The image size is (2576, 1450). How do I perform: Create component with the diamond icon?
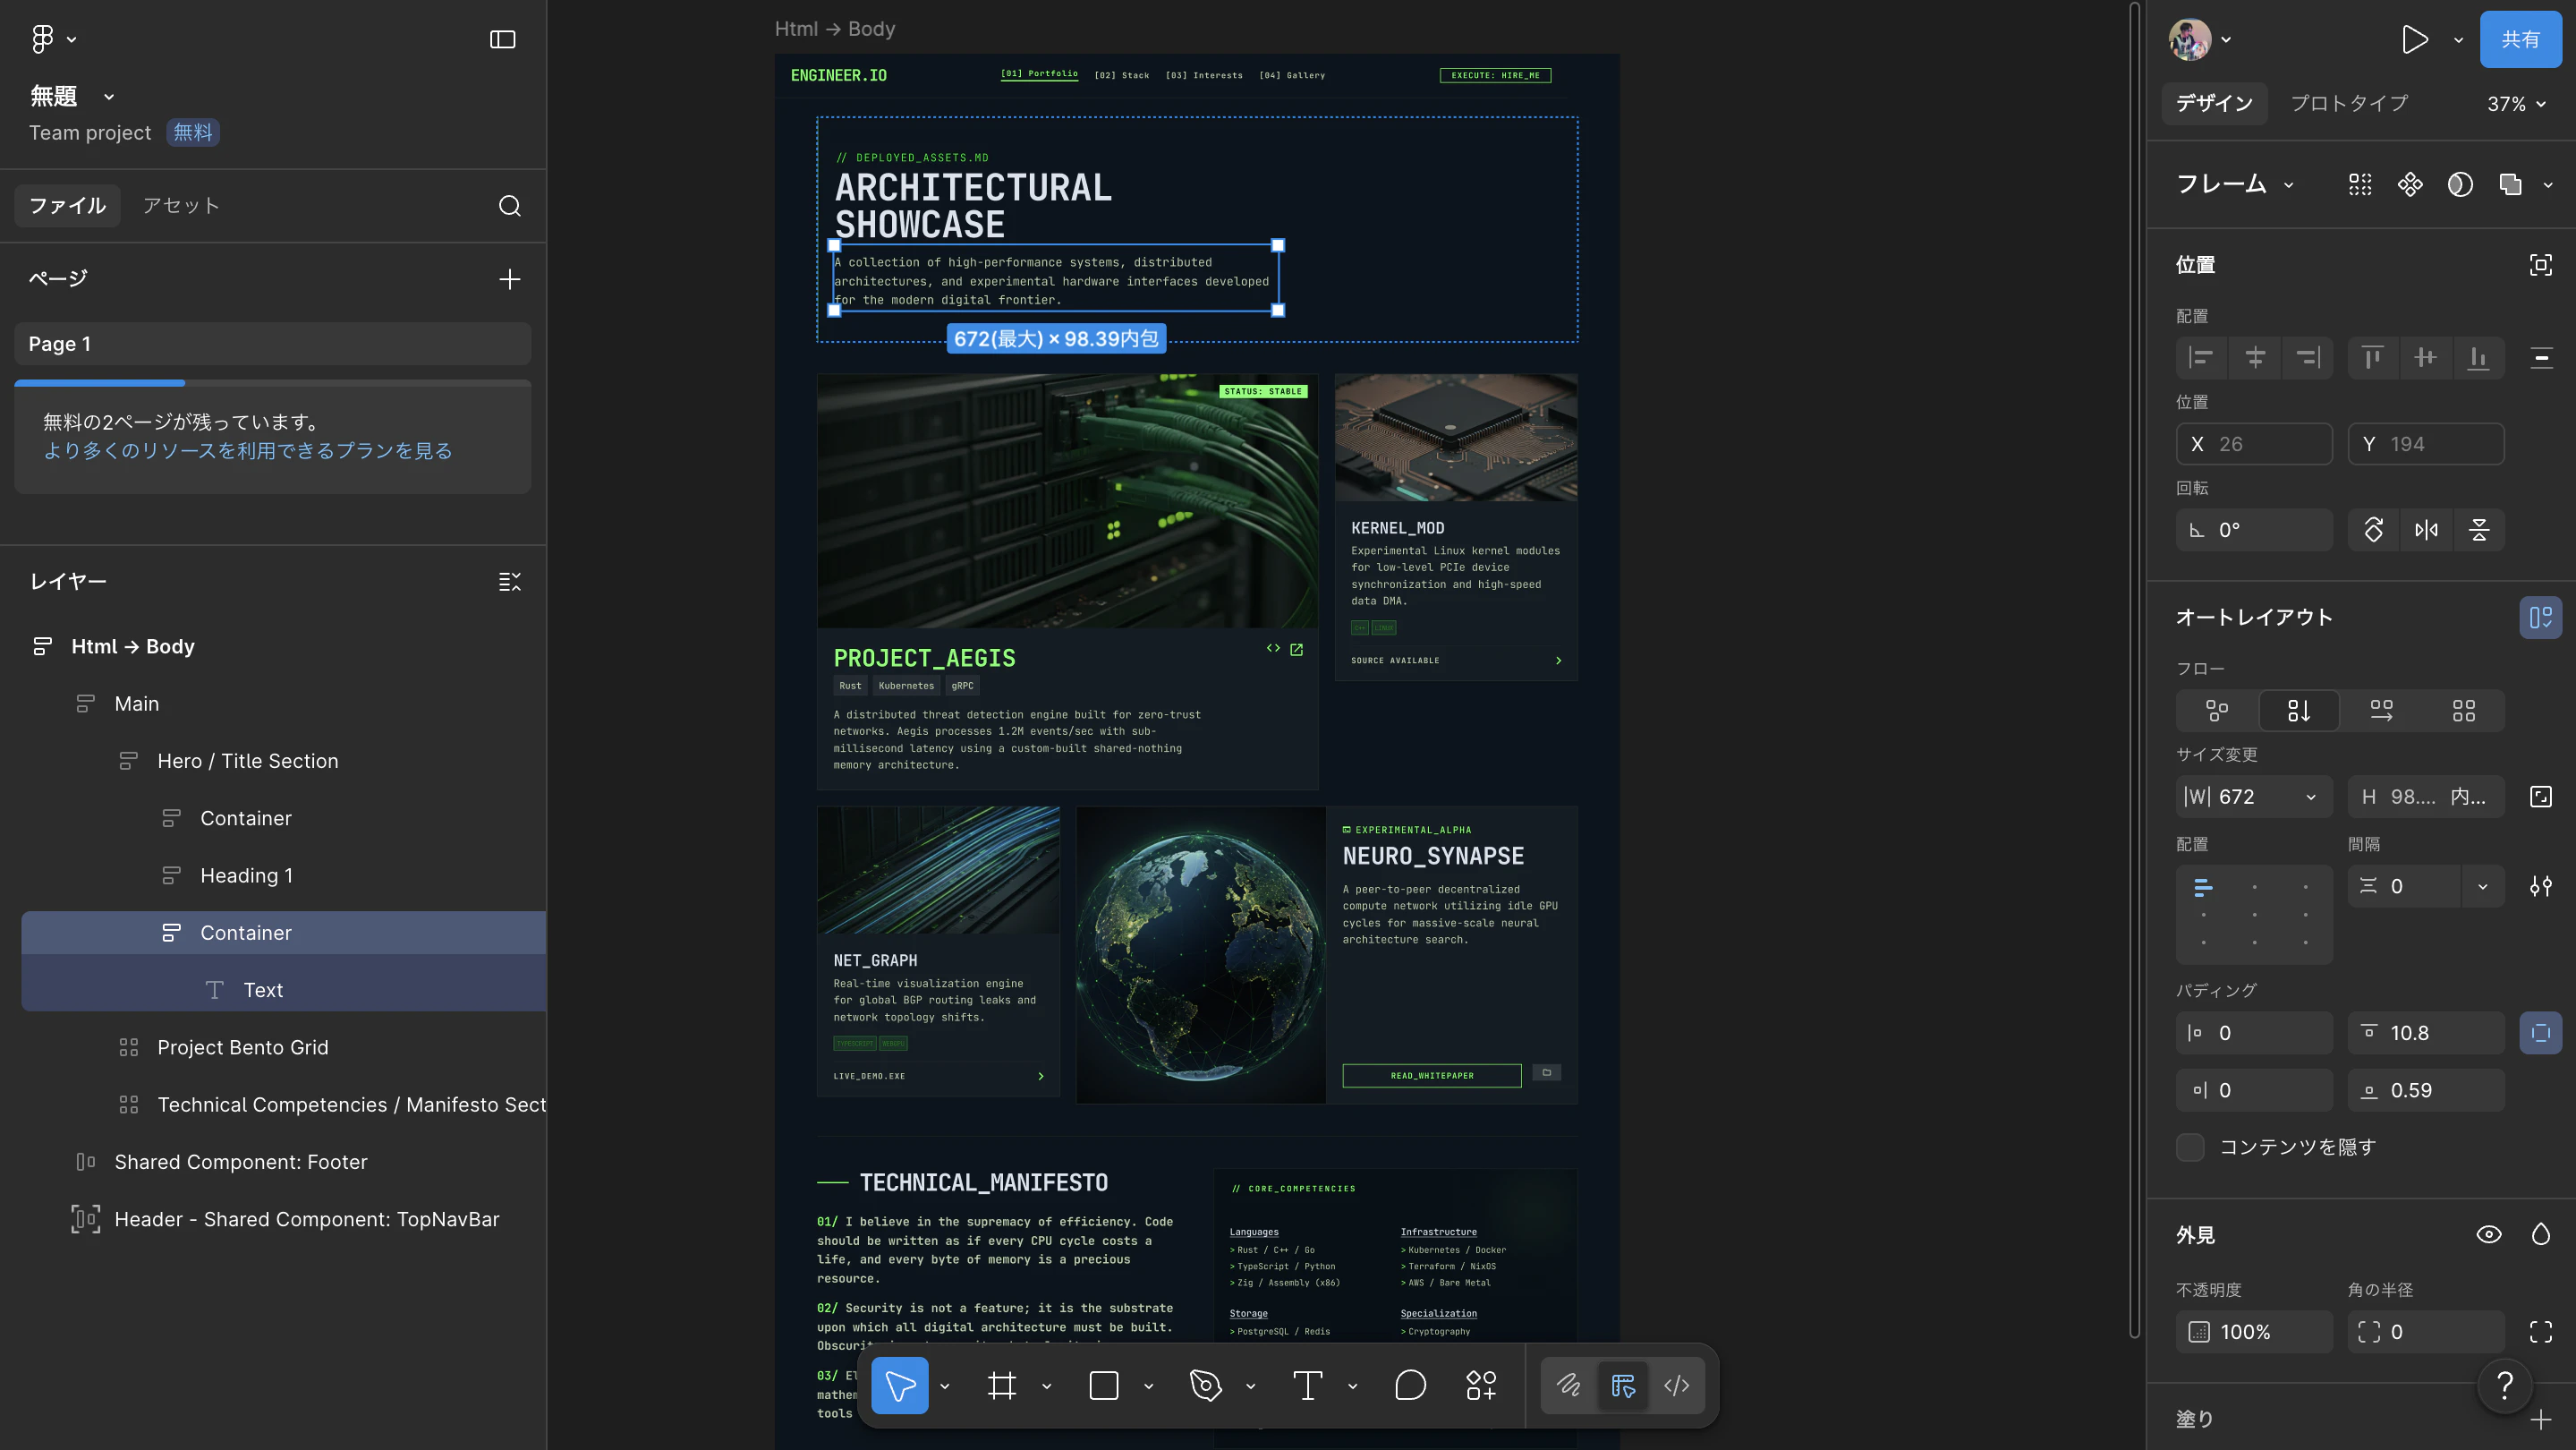[2410, 184]
